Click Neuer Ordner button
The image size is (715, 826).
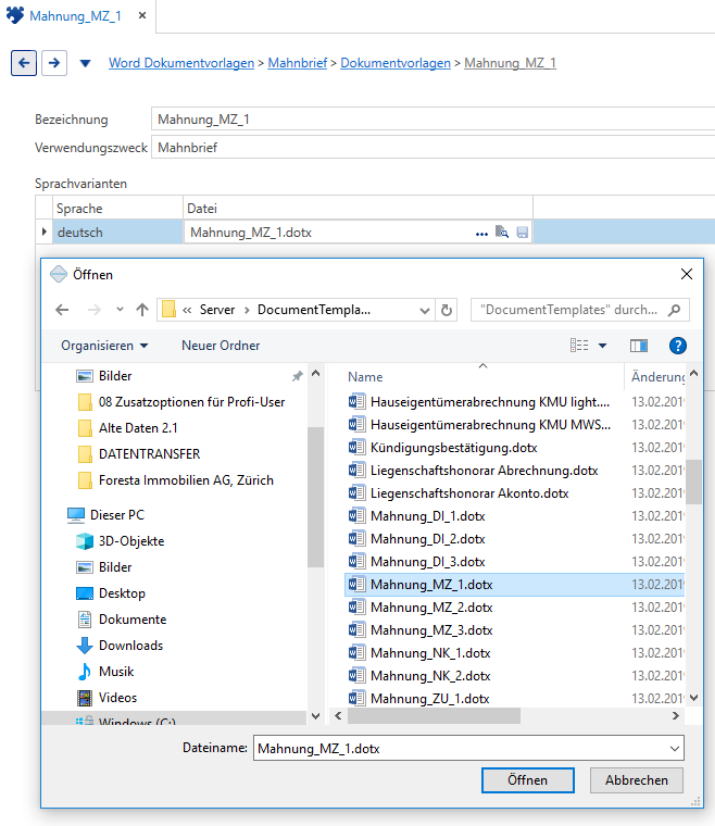pos(221,346)
